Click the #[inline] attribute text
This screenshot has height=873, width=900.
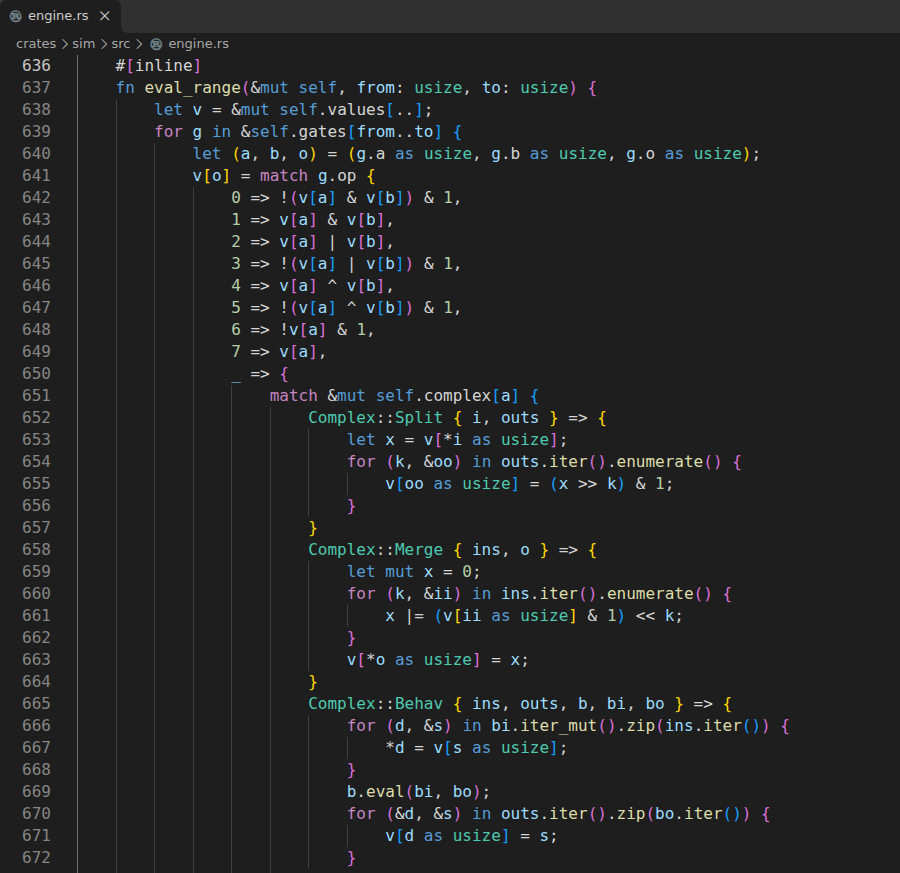(158, 65)
